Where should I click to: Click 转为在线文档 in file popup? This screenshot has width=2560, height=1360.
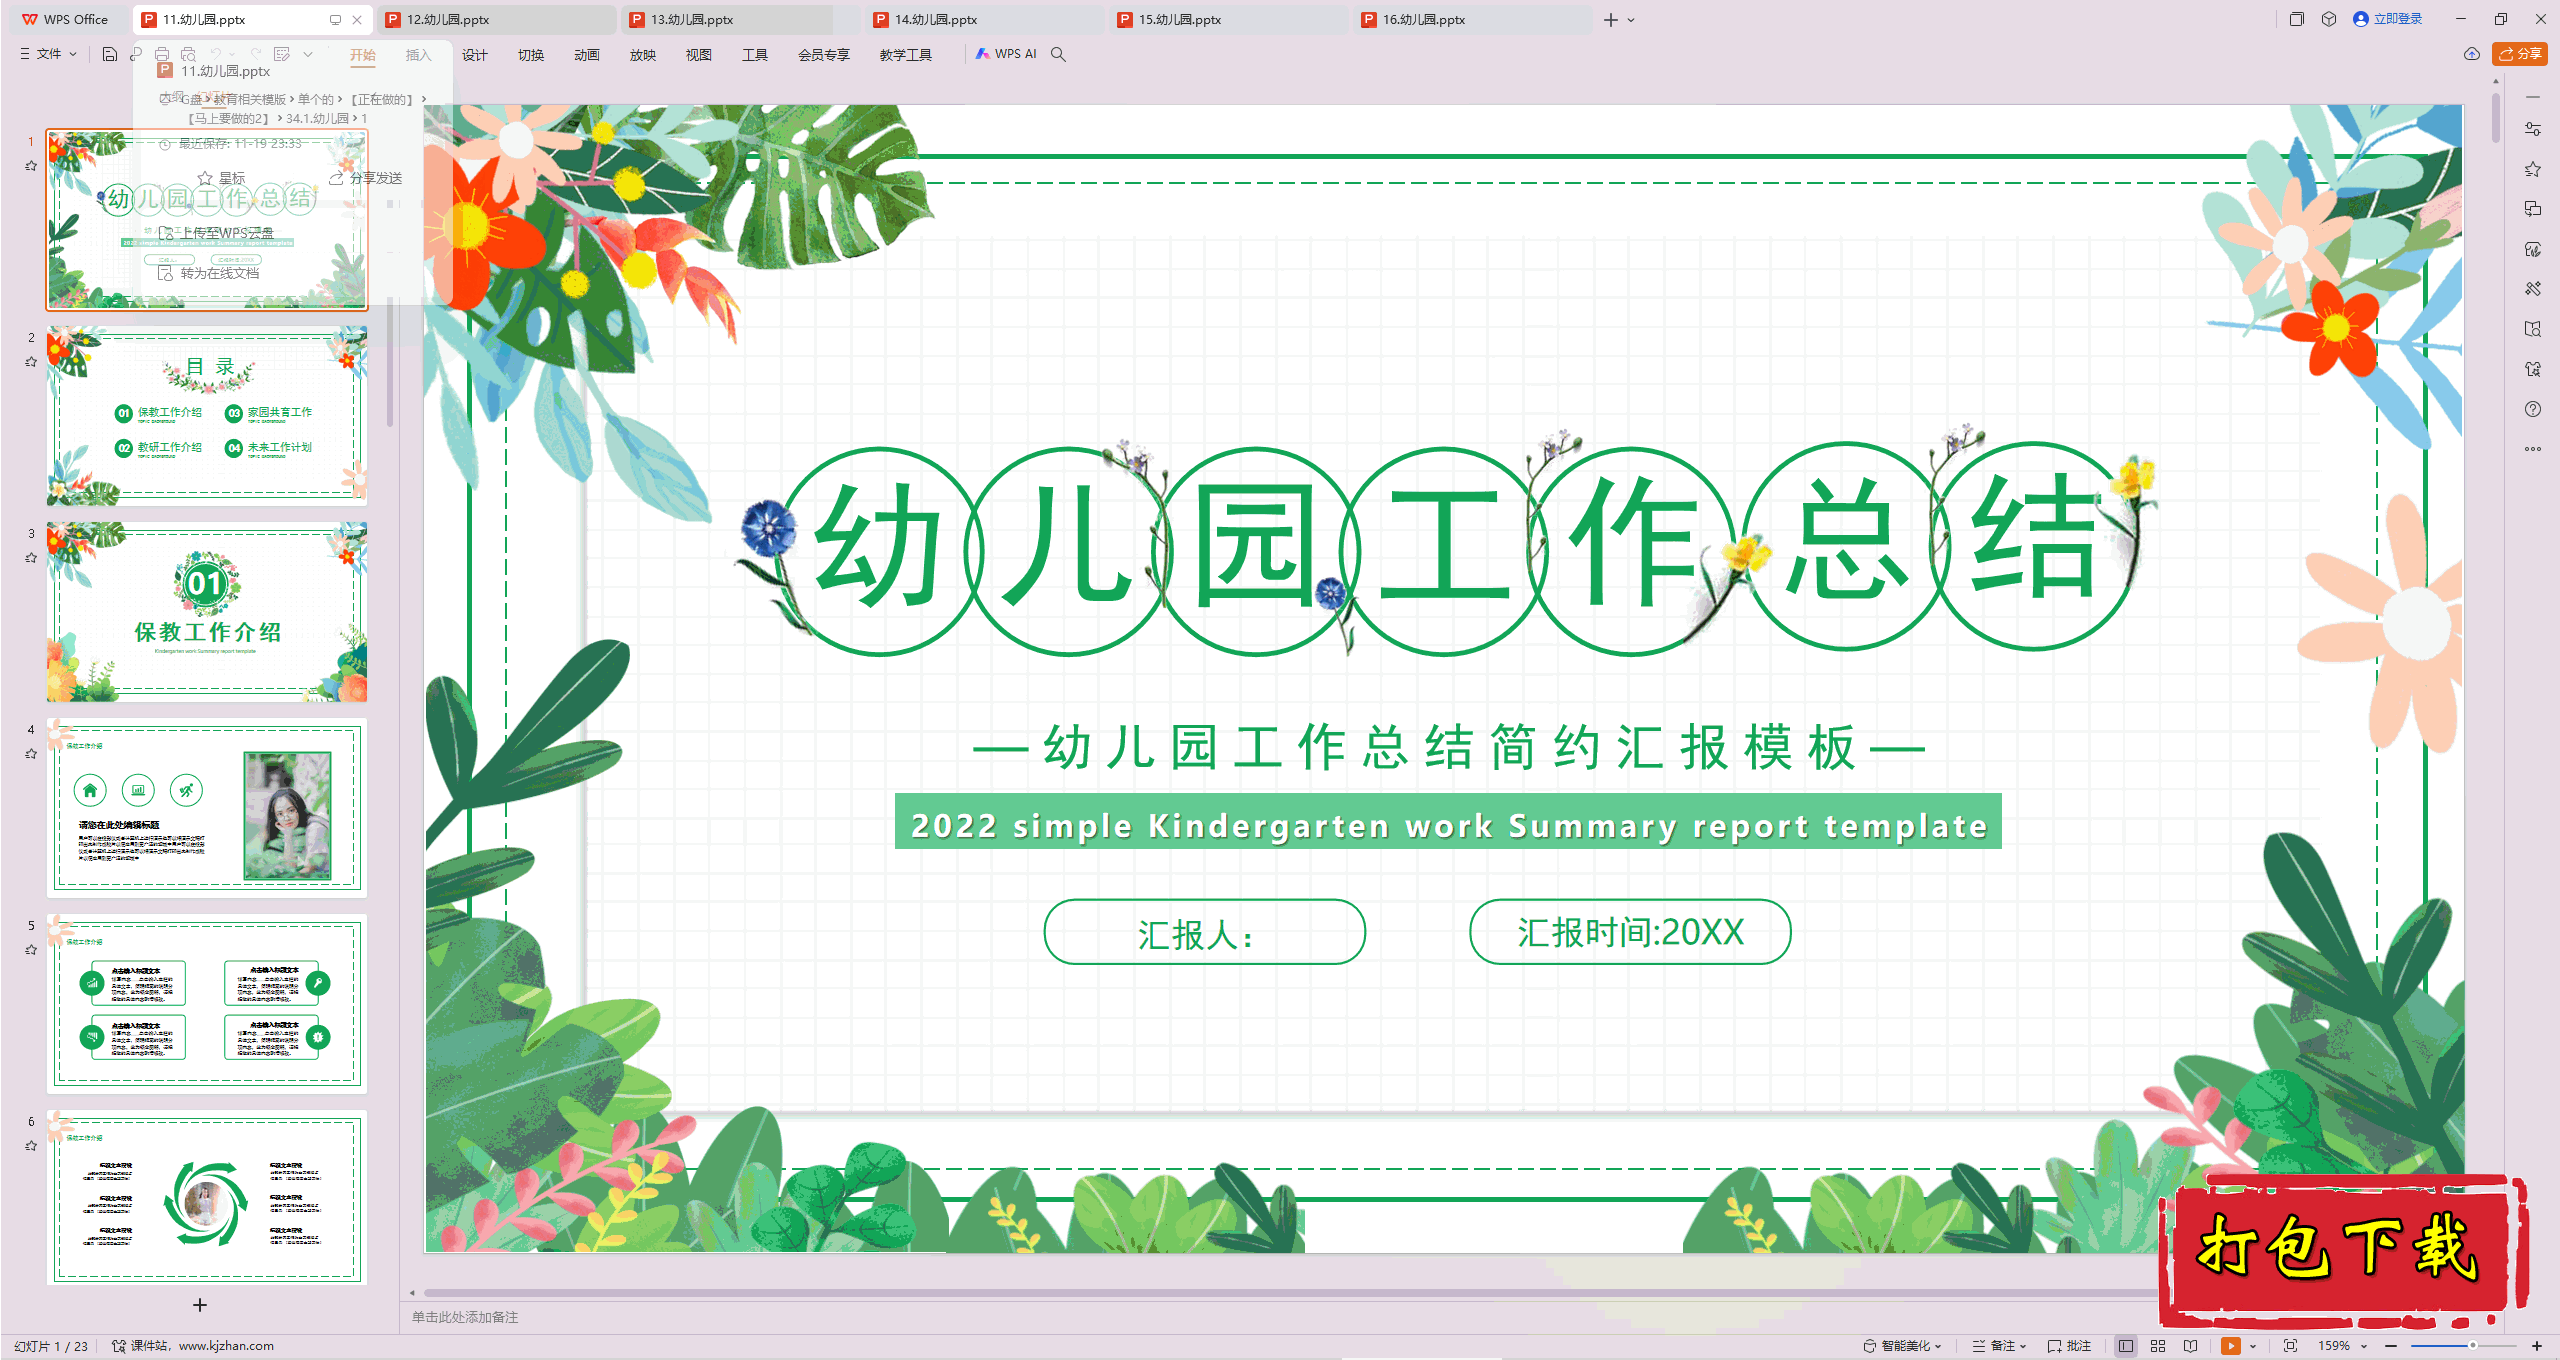coord(210,273)
